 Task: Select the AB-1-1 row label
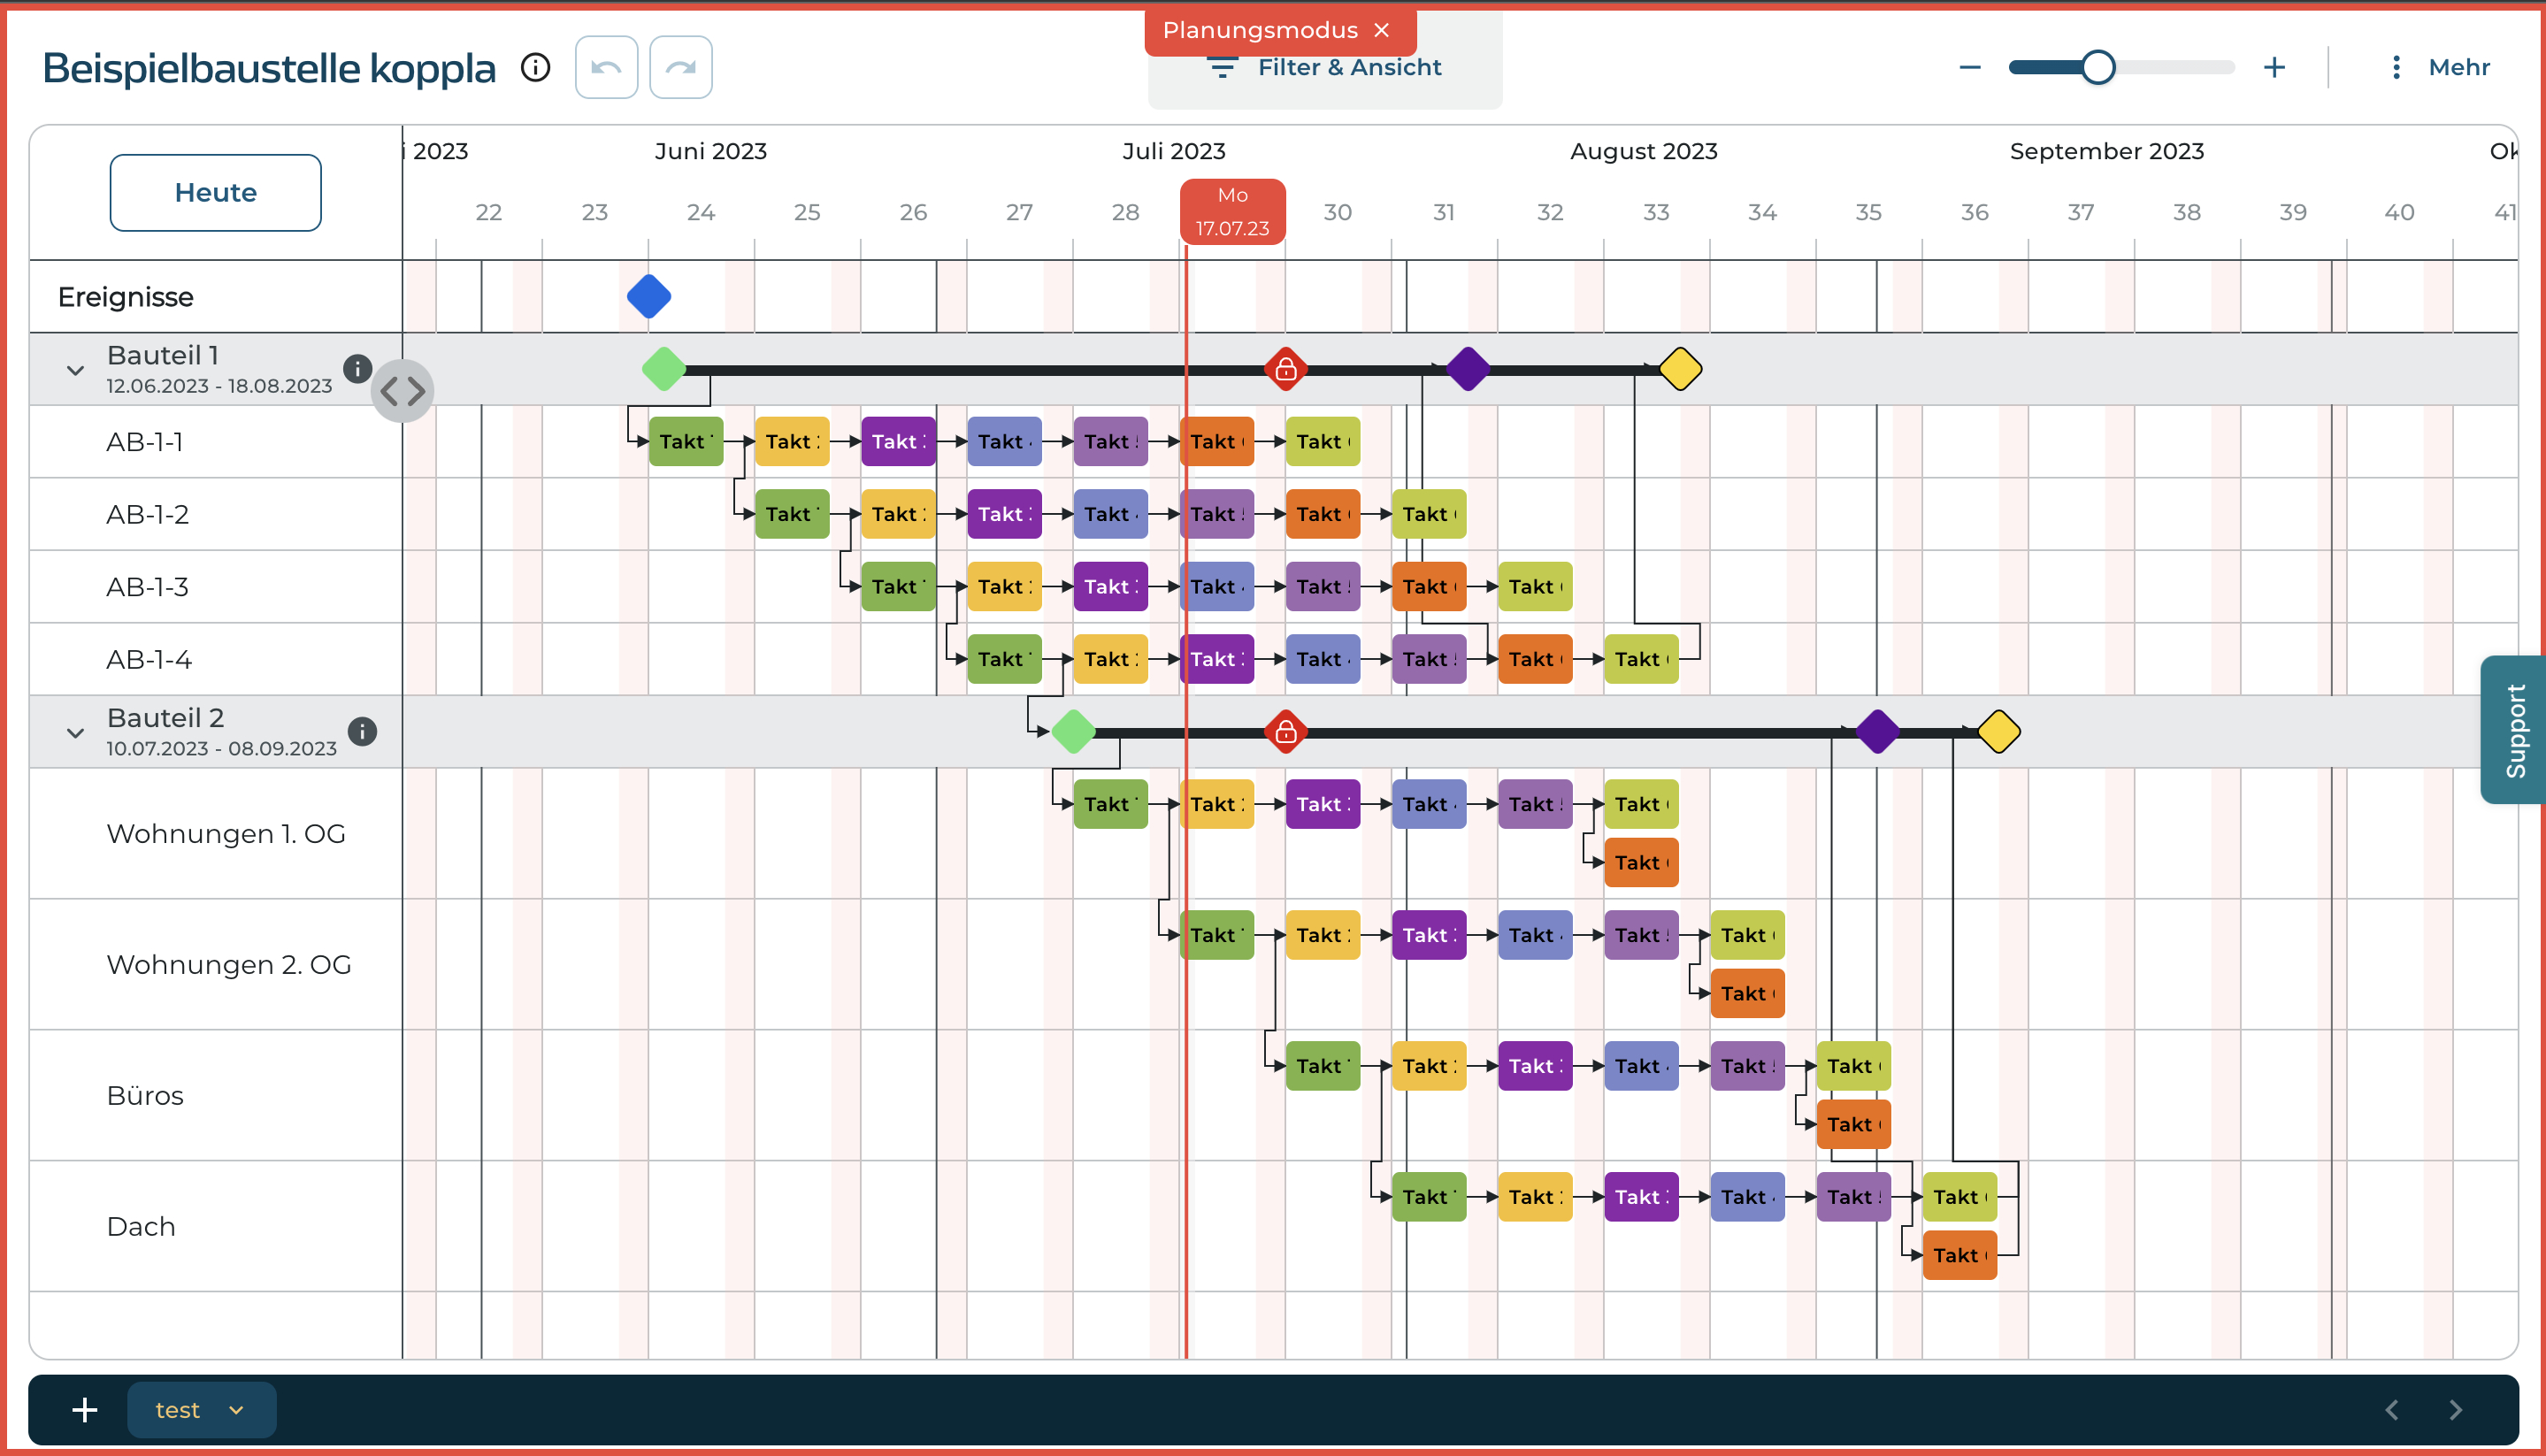pyautogui.click(x=145, y=442)
